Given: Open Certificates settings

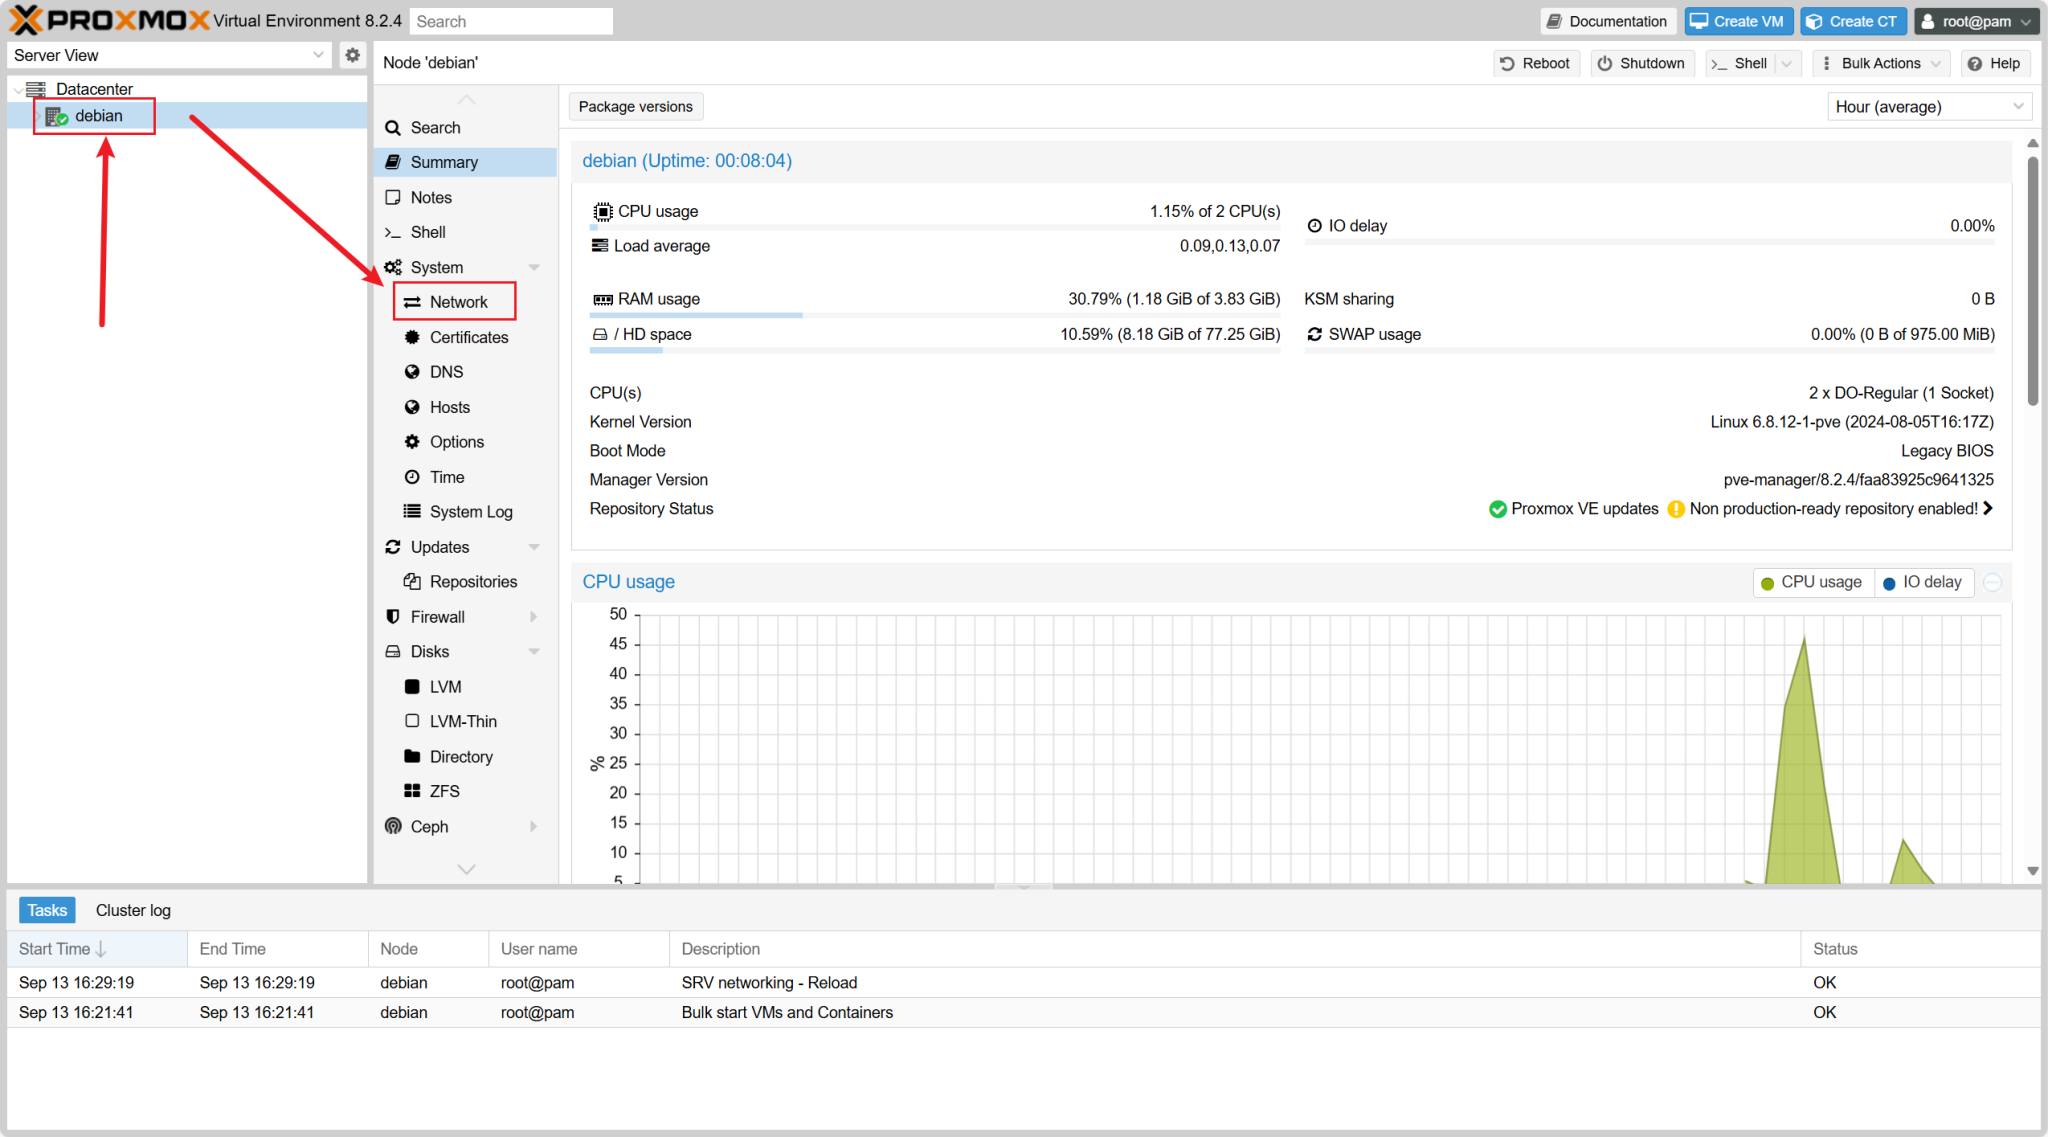Looking at the screenshot, I should (468, 337).
